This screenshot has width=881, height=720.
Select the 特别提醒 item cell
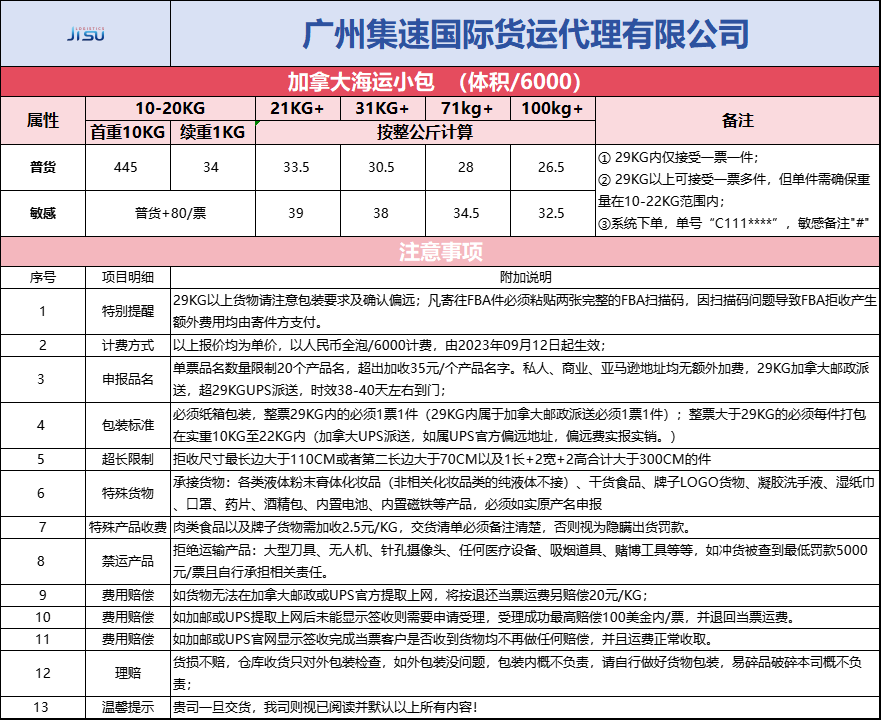point(128,312)
